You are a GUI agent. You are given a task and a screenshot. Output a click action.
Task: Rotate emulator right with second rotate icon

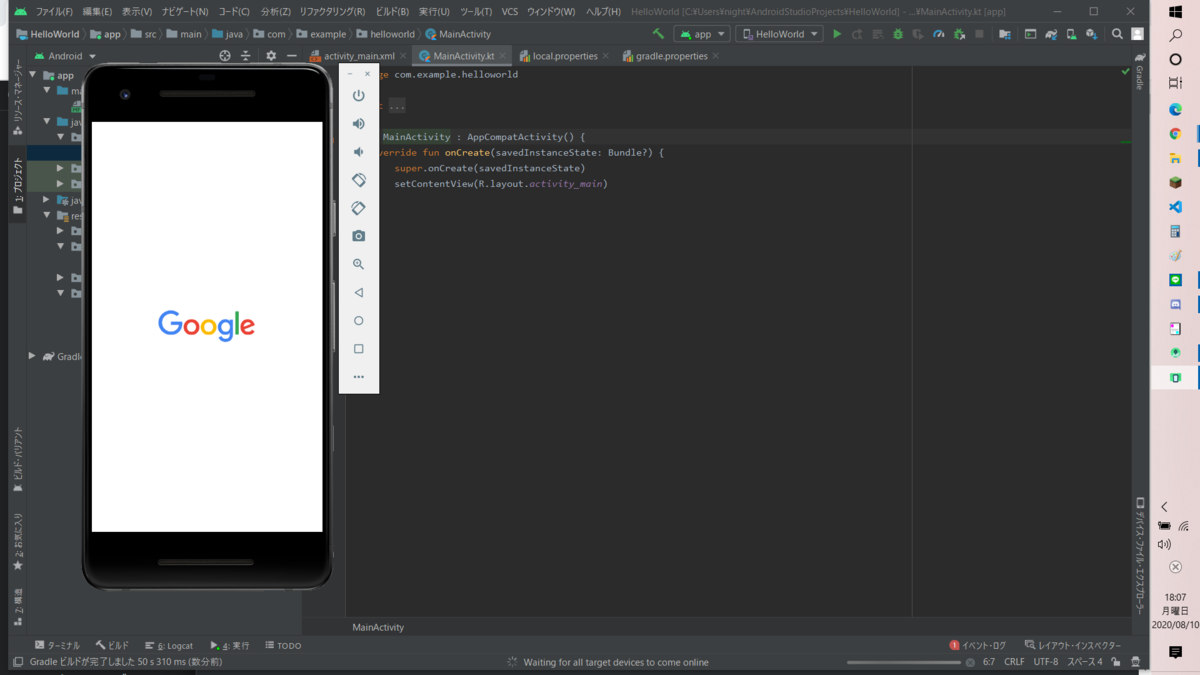point(358,208)
